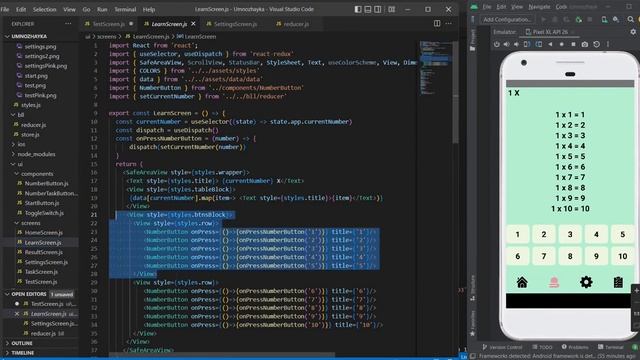Close the LearnScreen.js tab
640x360 pixels.
point(193,24)
